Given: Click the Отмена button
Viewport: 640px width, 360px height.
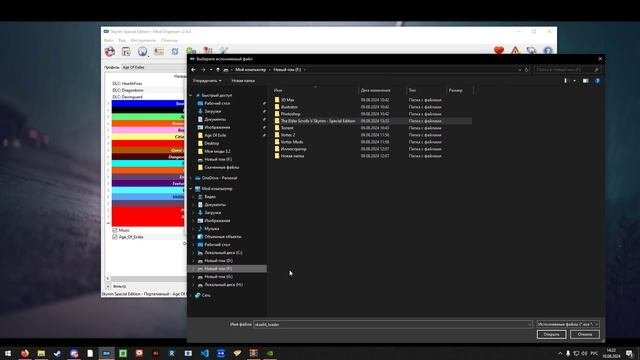Looking at the screenshot, I should (x=584, y=334).
